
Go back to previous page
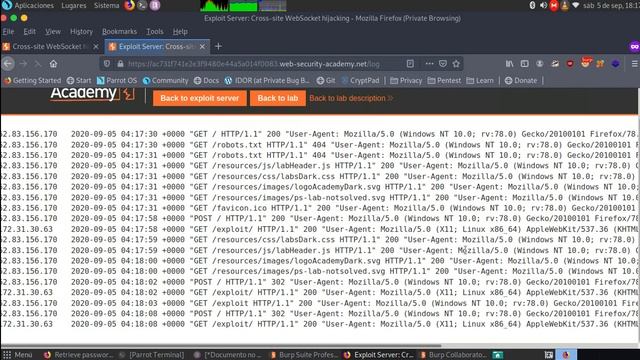coord(8,64)
